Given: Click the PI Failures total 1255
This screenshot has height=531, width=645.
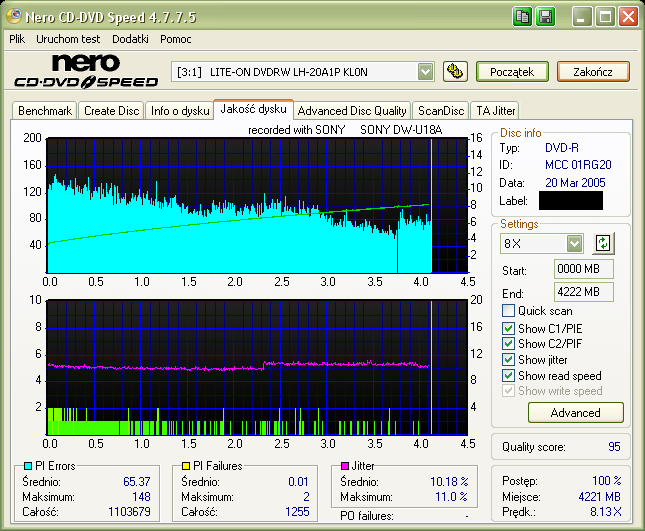Looking at the screenshot, I should pyautogui.click(x=297, y=512).
